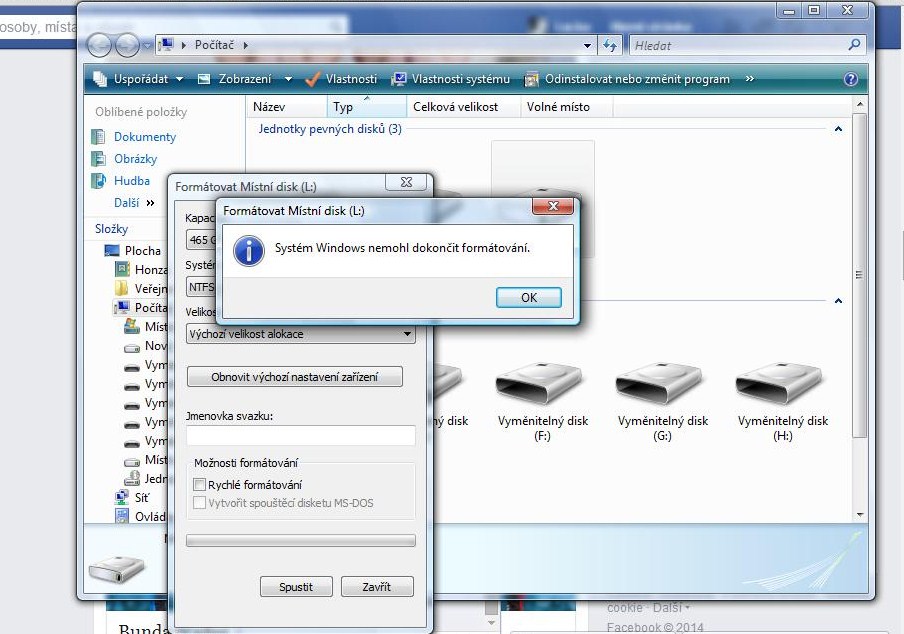Click the refresh arrows icon beside address bar
The height and width of the screenshot is (634, 904).
[611, 46]
